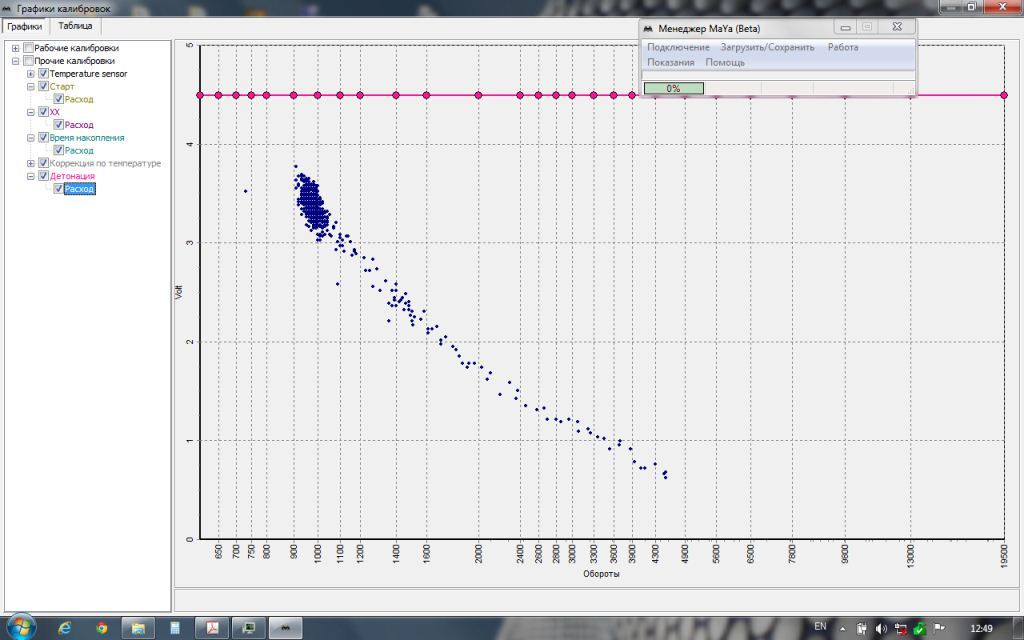
Task: Click Коррекция по температуре tree label
Action: pyautogui.click(x=105, y=163)
